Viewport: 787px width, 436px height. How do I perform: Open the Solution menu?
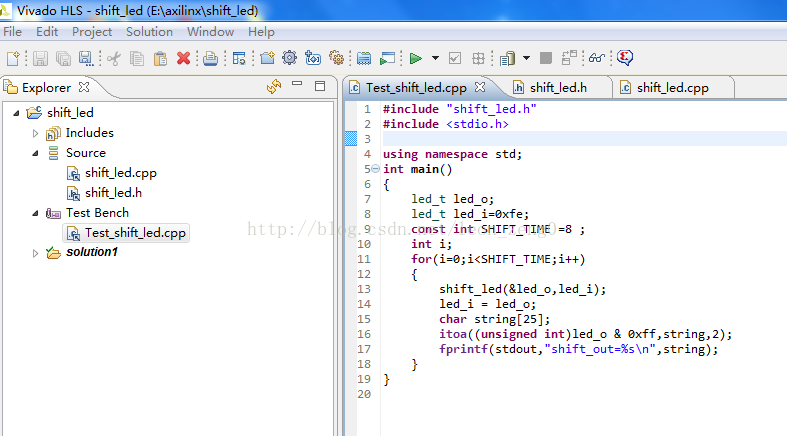[x=149, y=32]
